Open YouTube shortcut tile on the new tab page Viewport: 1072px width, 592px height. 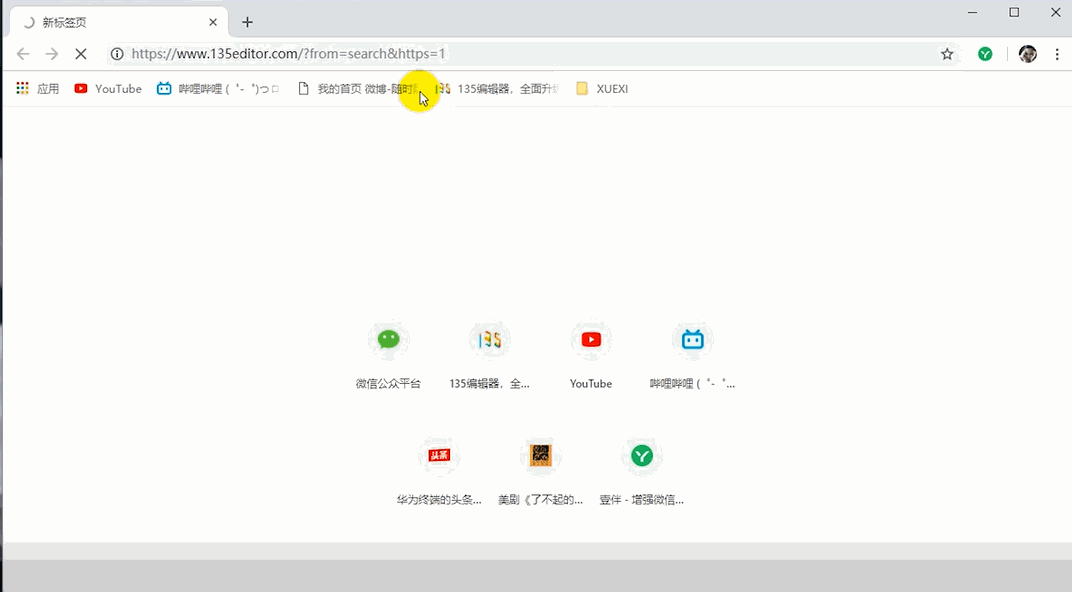[x=591, y=355]
